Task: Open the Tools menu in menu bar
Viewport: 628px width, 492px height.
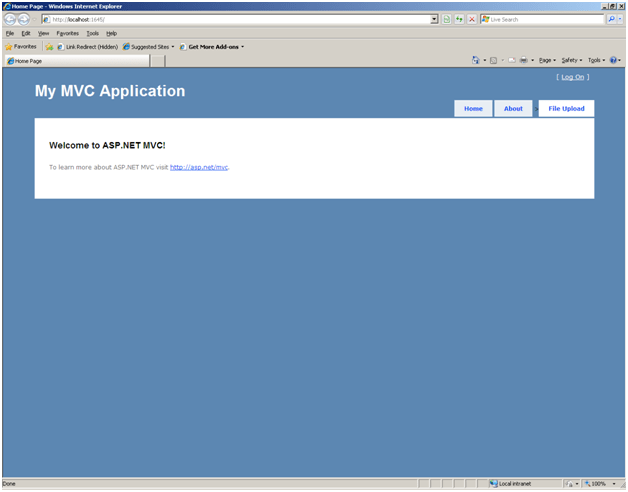Action: click(x=92, y=33)
